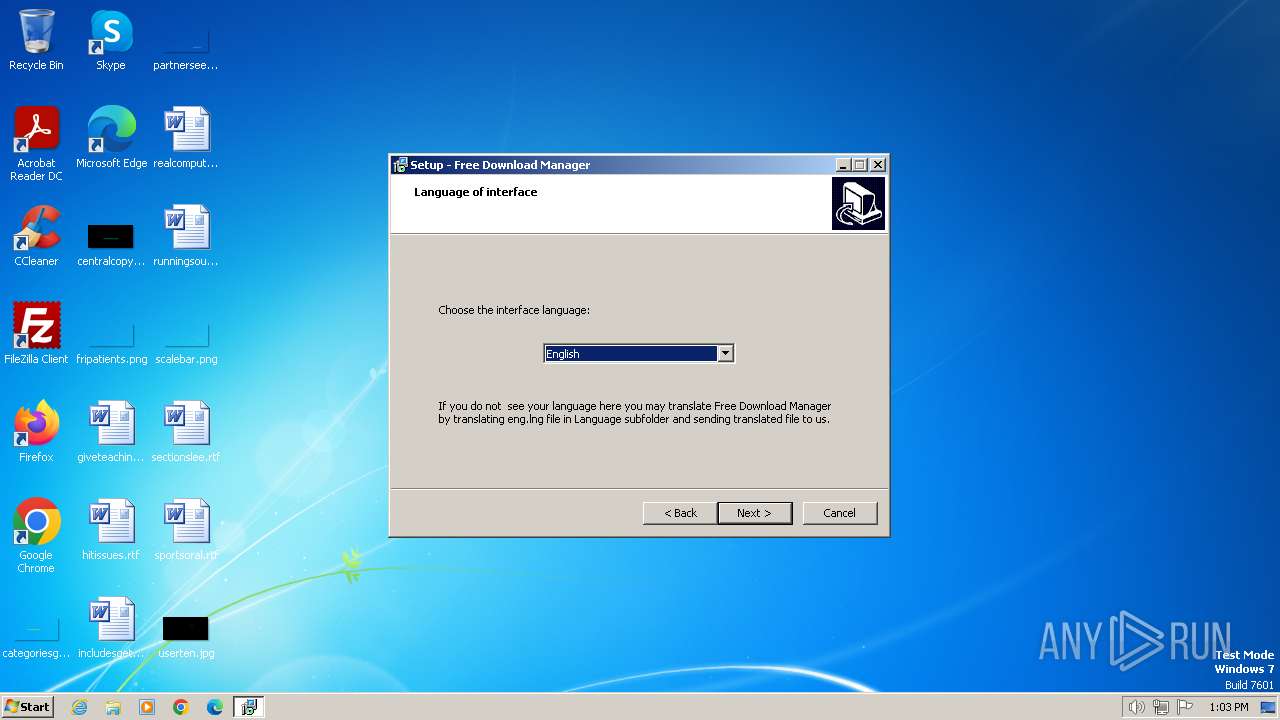
Task: Open the Action Center flag icon
Action: [1186, 707]
